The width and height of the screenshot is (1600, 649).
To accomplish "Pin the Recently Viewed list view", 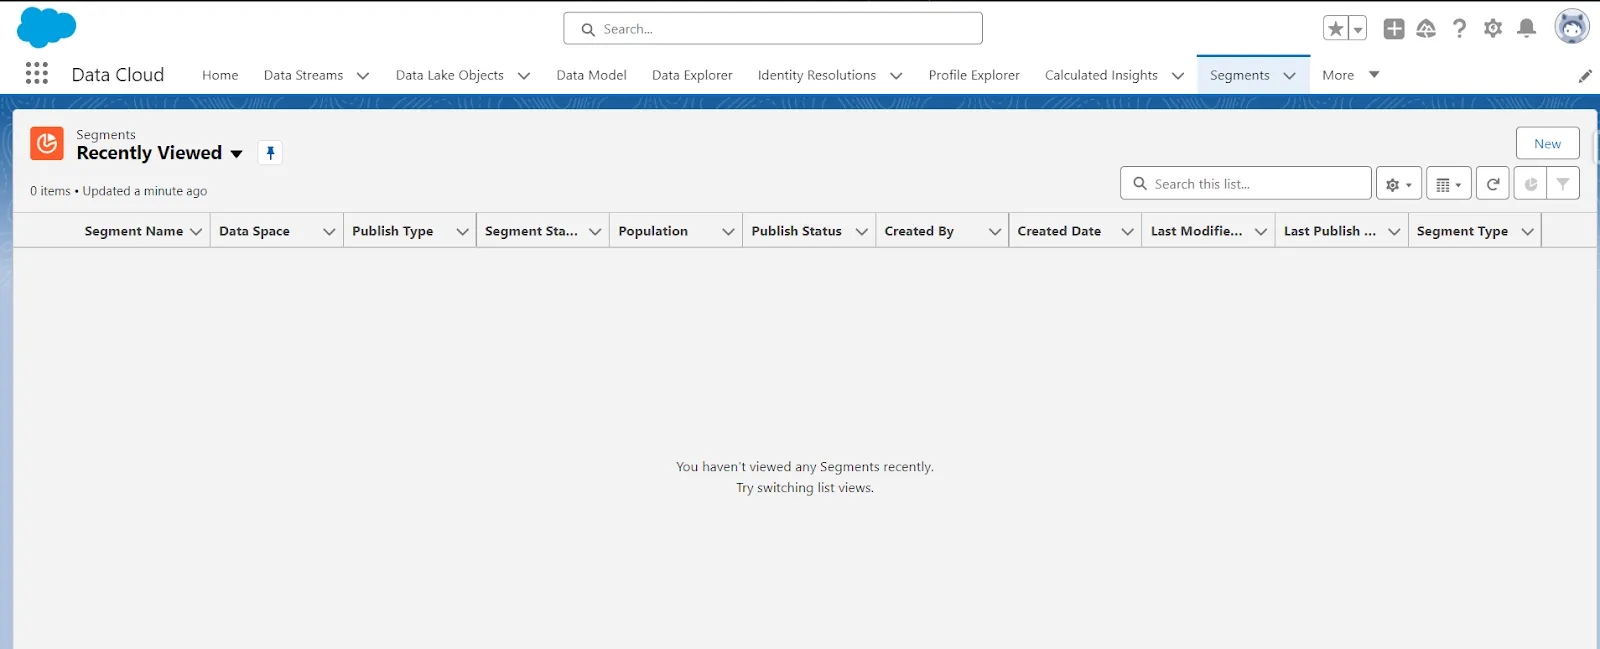I will coord(270,153).
